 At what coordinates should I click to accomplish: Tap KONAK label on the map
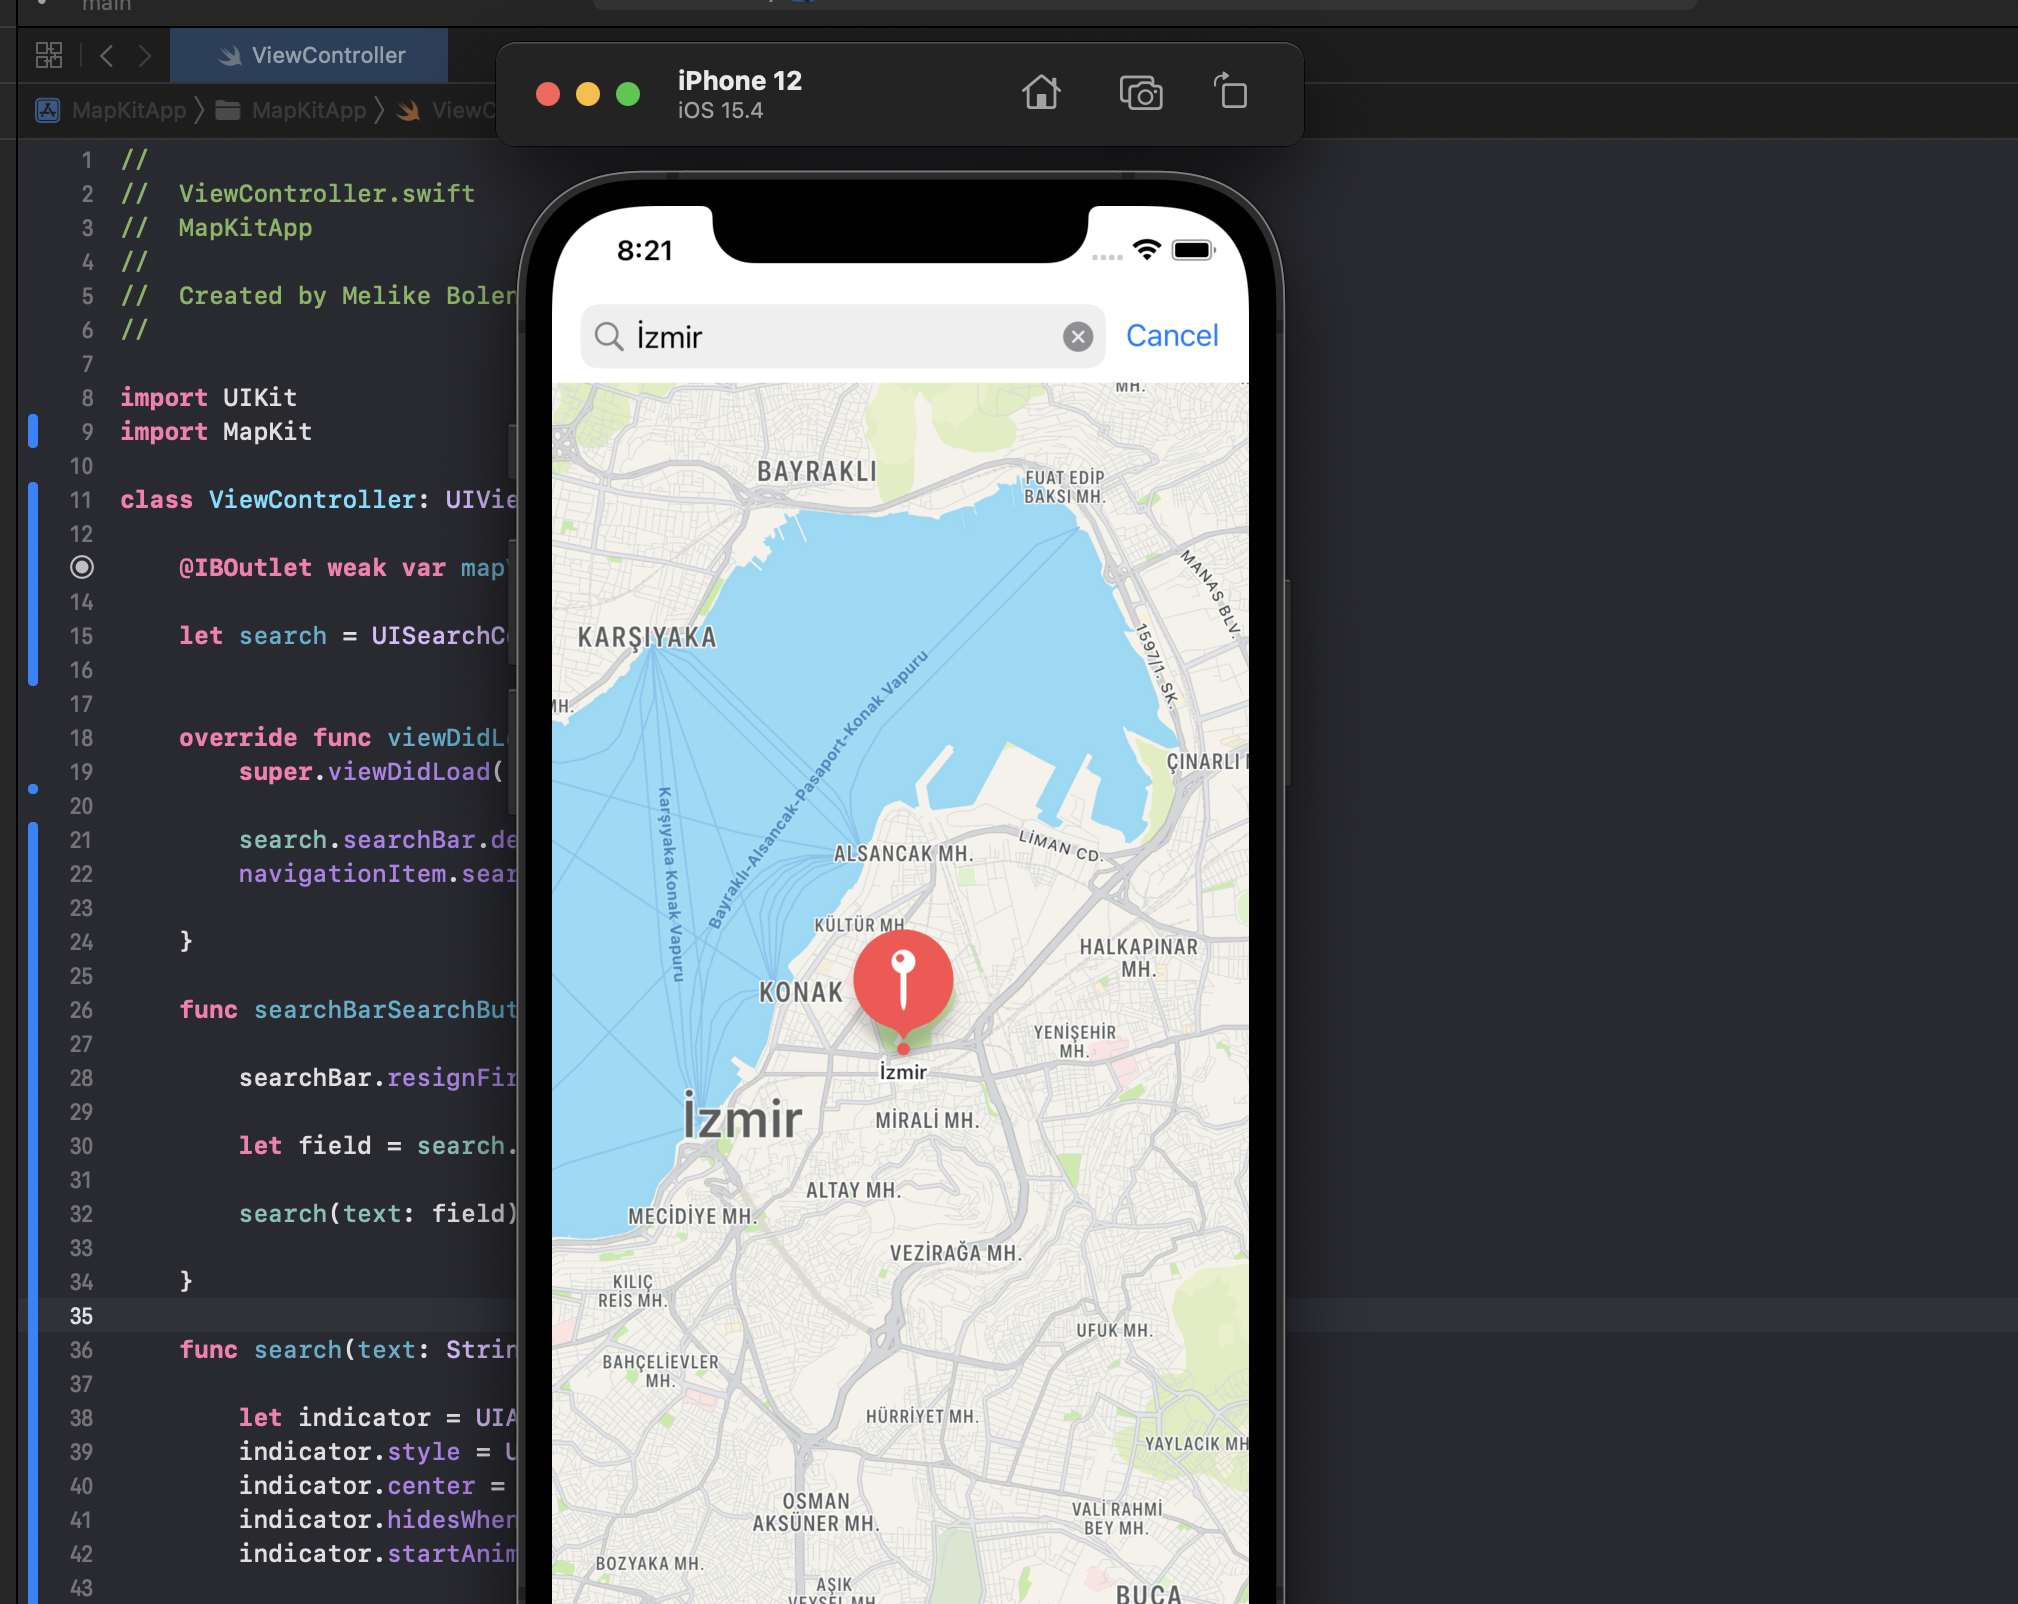(801, 992)
